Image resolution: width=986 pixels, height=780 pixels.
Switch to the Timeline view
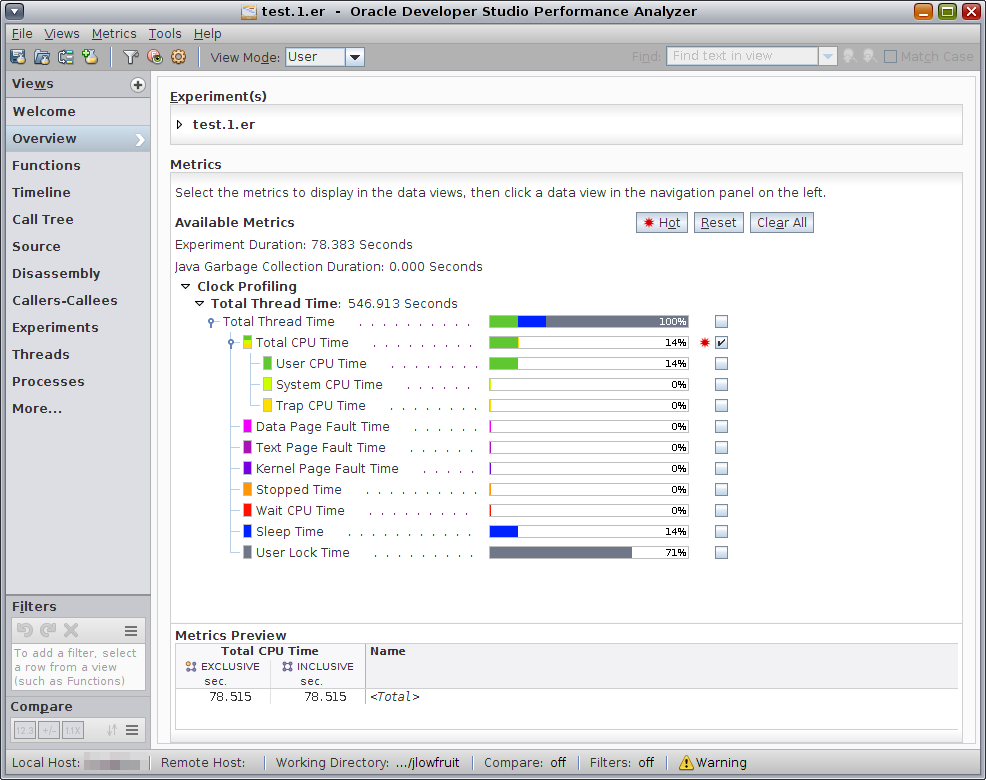click(78, 192)
